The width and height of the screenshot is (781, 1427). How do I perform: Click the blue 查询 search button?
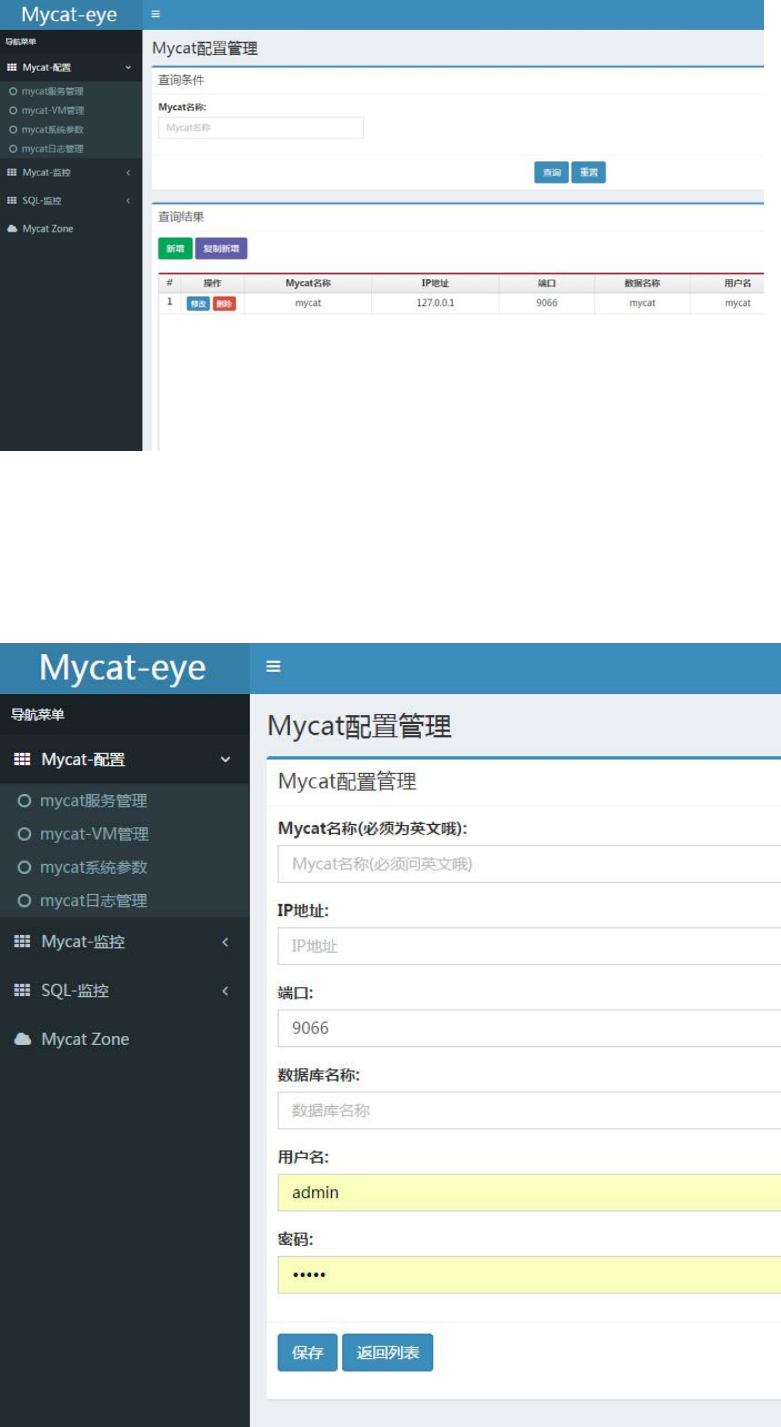(x=551, y=173)
